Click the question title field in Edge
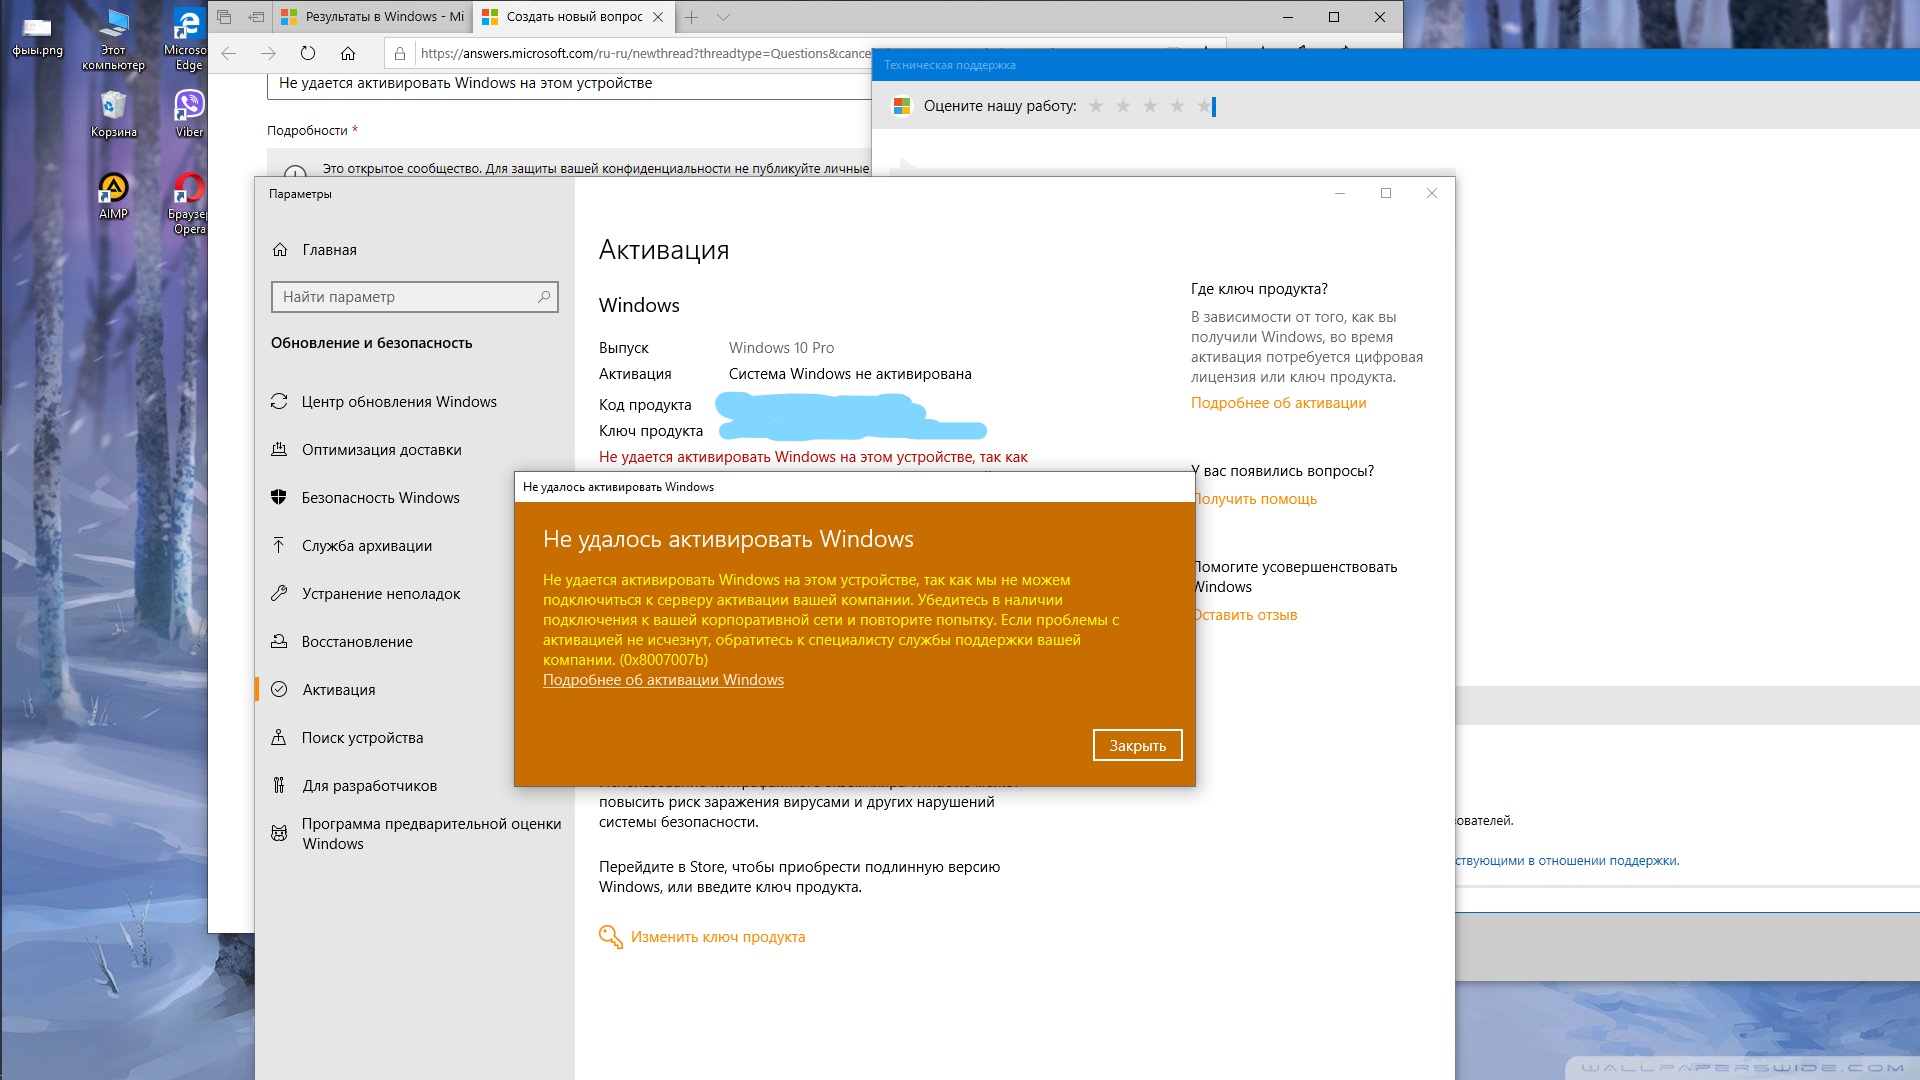 [569, 84]
